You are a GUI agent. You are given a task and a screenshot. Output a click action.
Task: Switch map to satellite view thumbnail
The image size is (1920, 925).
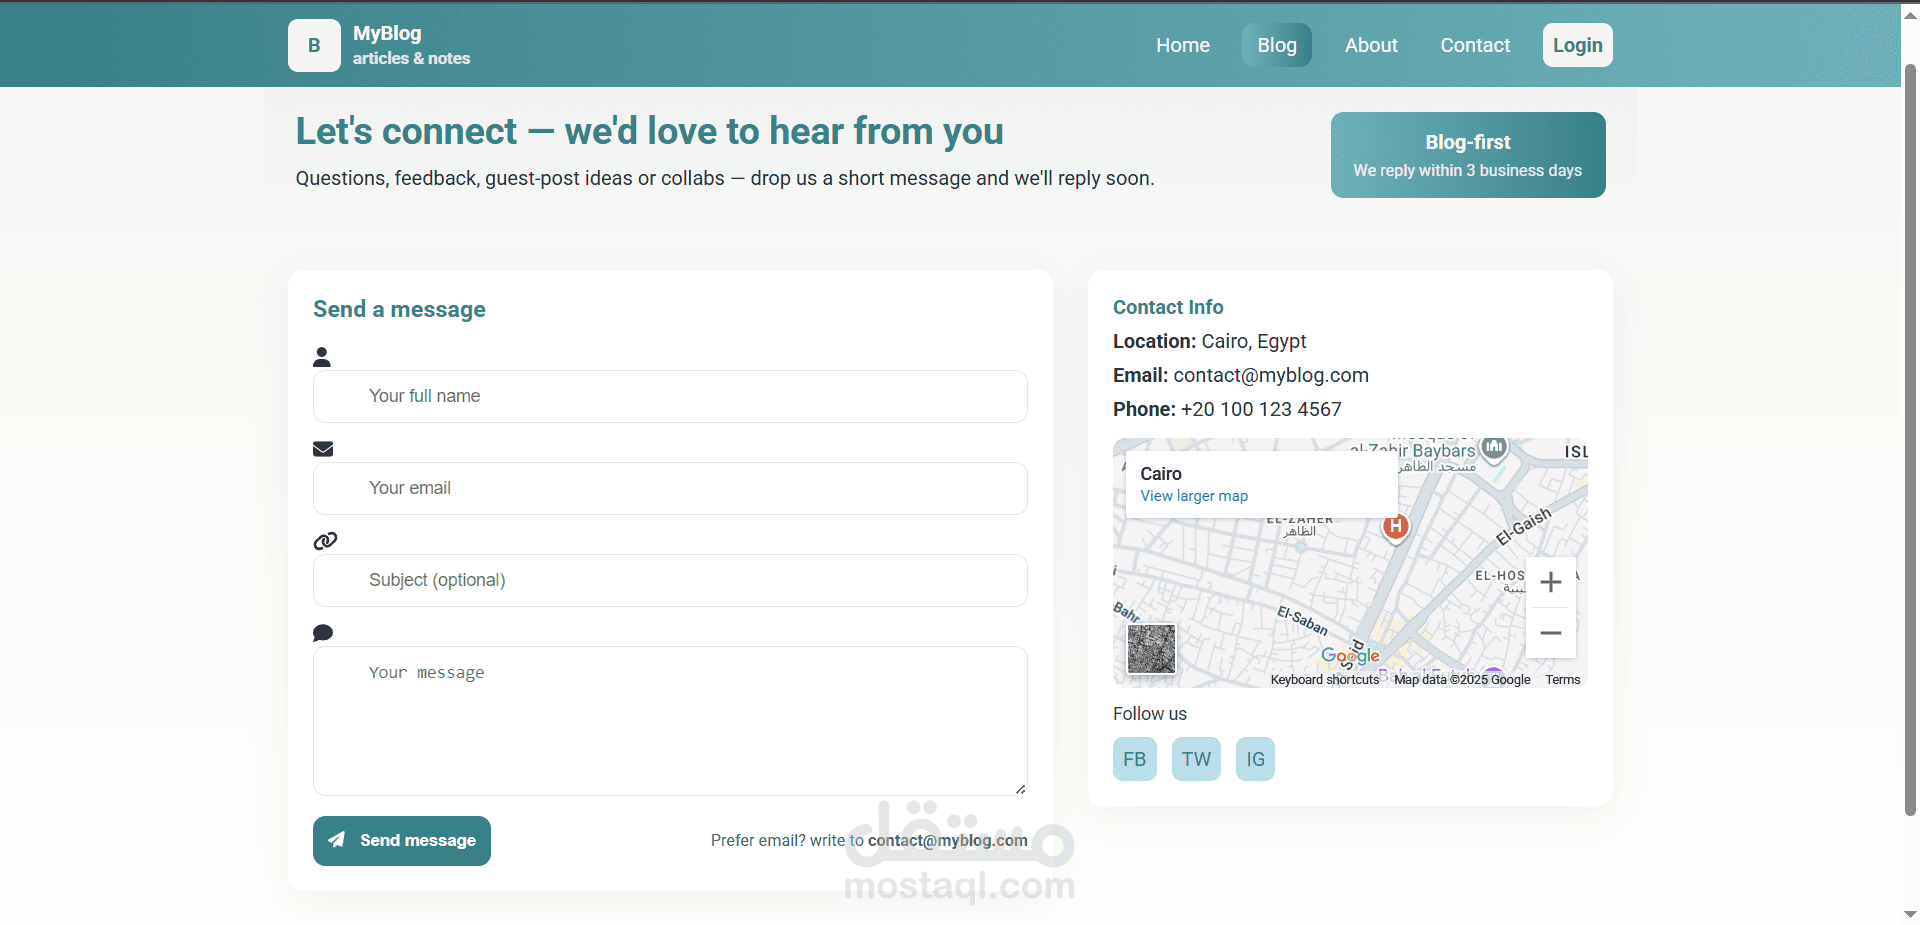click(1152, 649)
